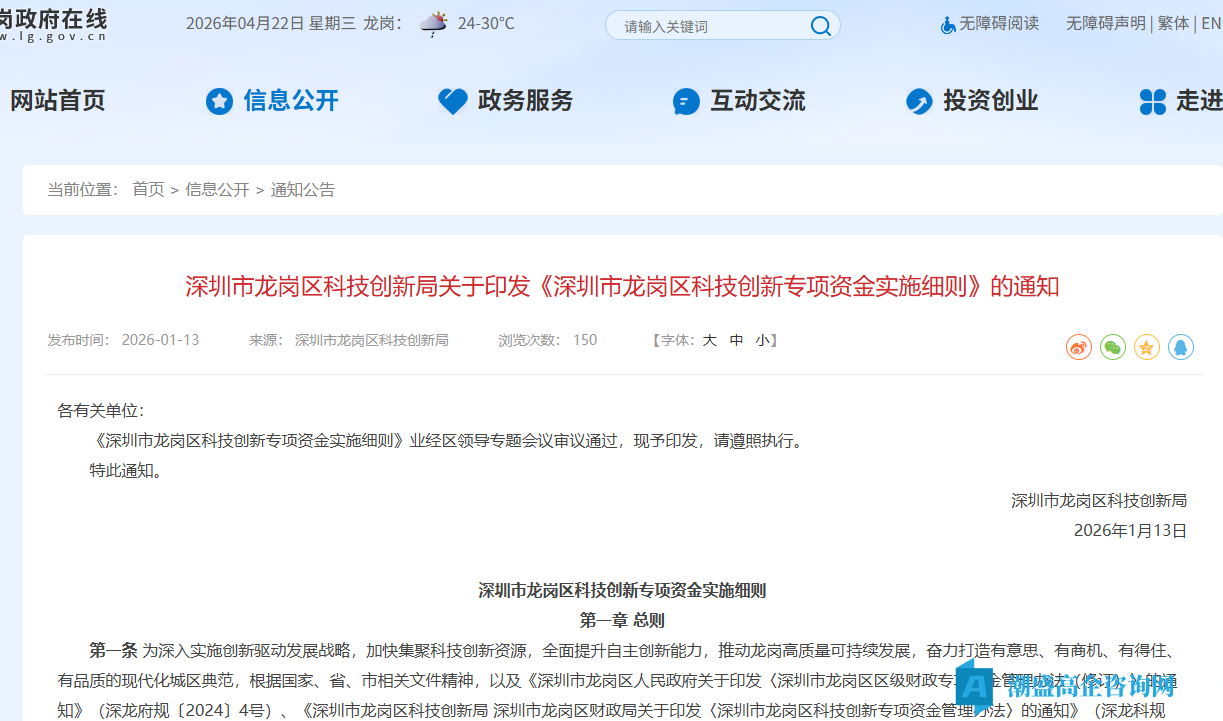Activate accessibility reading mode icon
Image resolution: width=1223 pixels, height=721 pixels.
[x=947, y=24]
